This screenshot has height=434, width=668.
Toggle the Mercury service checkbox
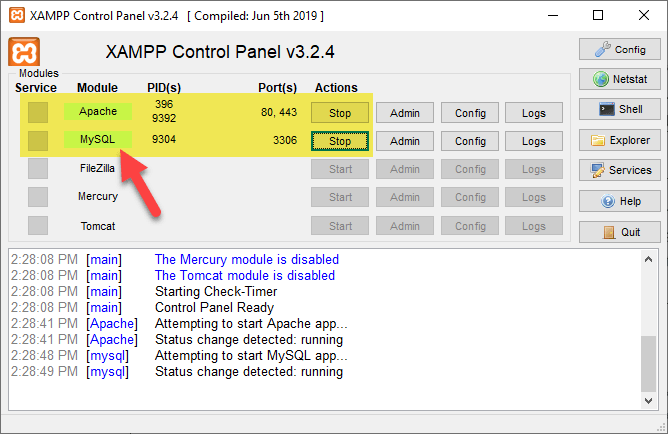coord(38,197)
